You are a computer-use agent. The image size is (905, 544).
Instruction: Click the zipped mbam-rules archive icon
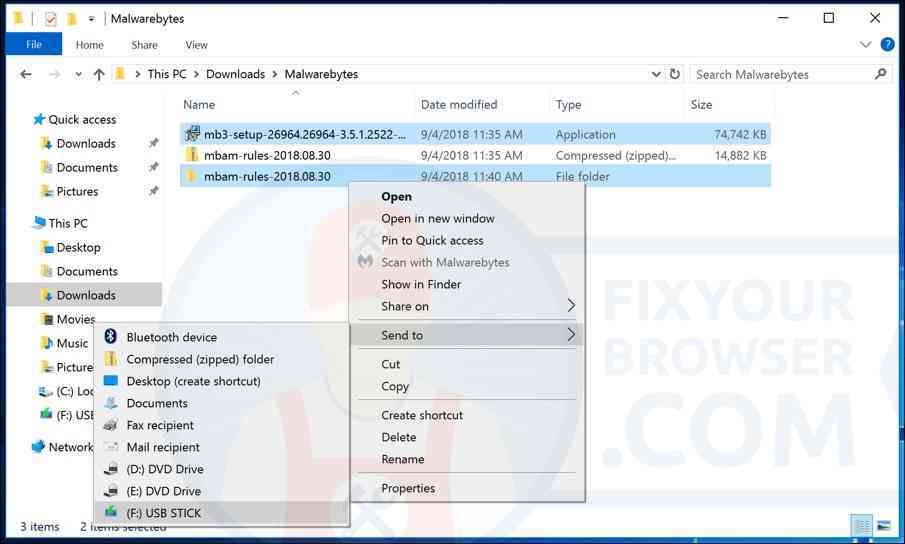[x=192, y=155]
